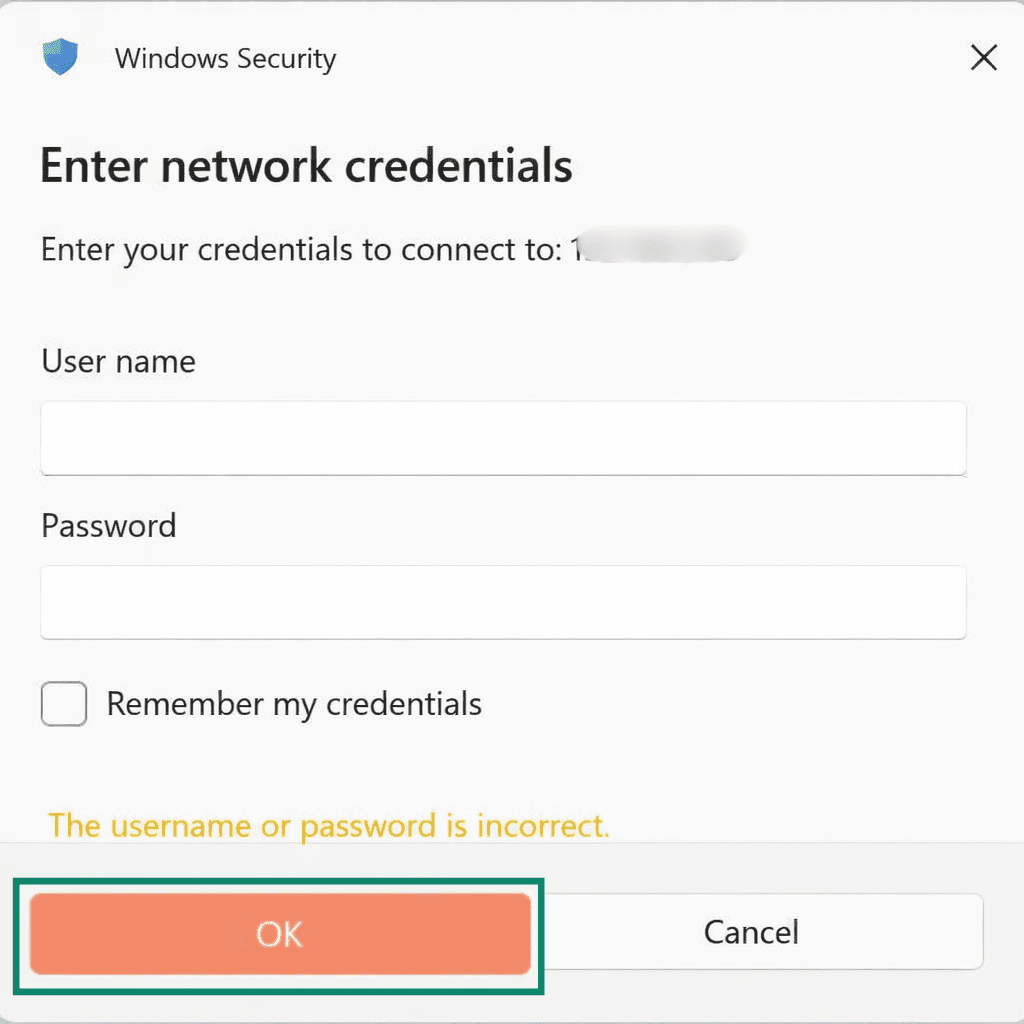Focus the Password text field
The image size is (1024, 1024).
coord(503,602)
